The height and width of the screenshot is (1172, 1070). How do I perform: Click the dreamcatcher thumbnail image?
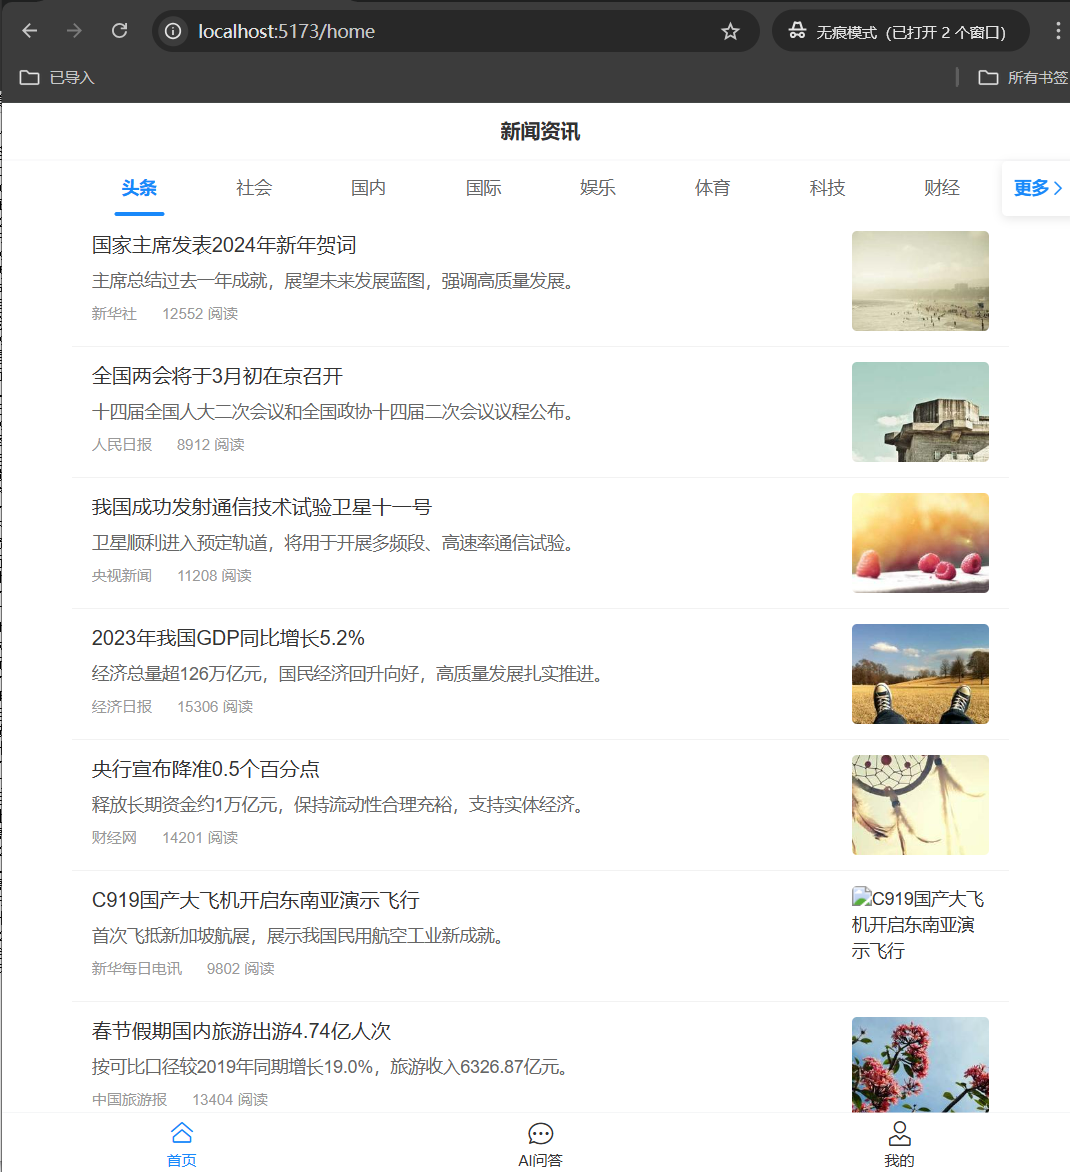(x=920, y=805)
